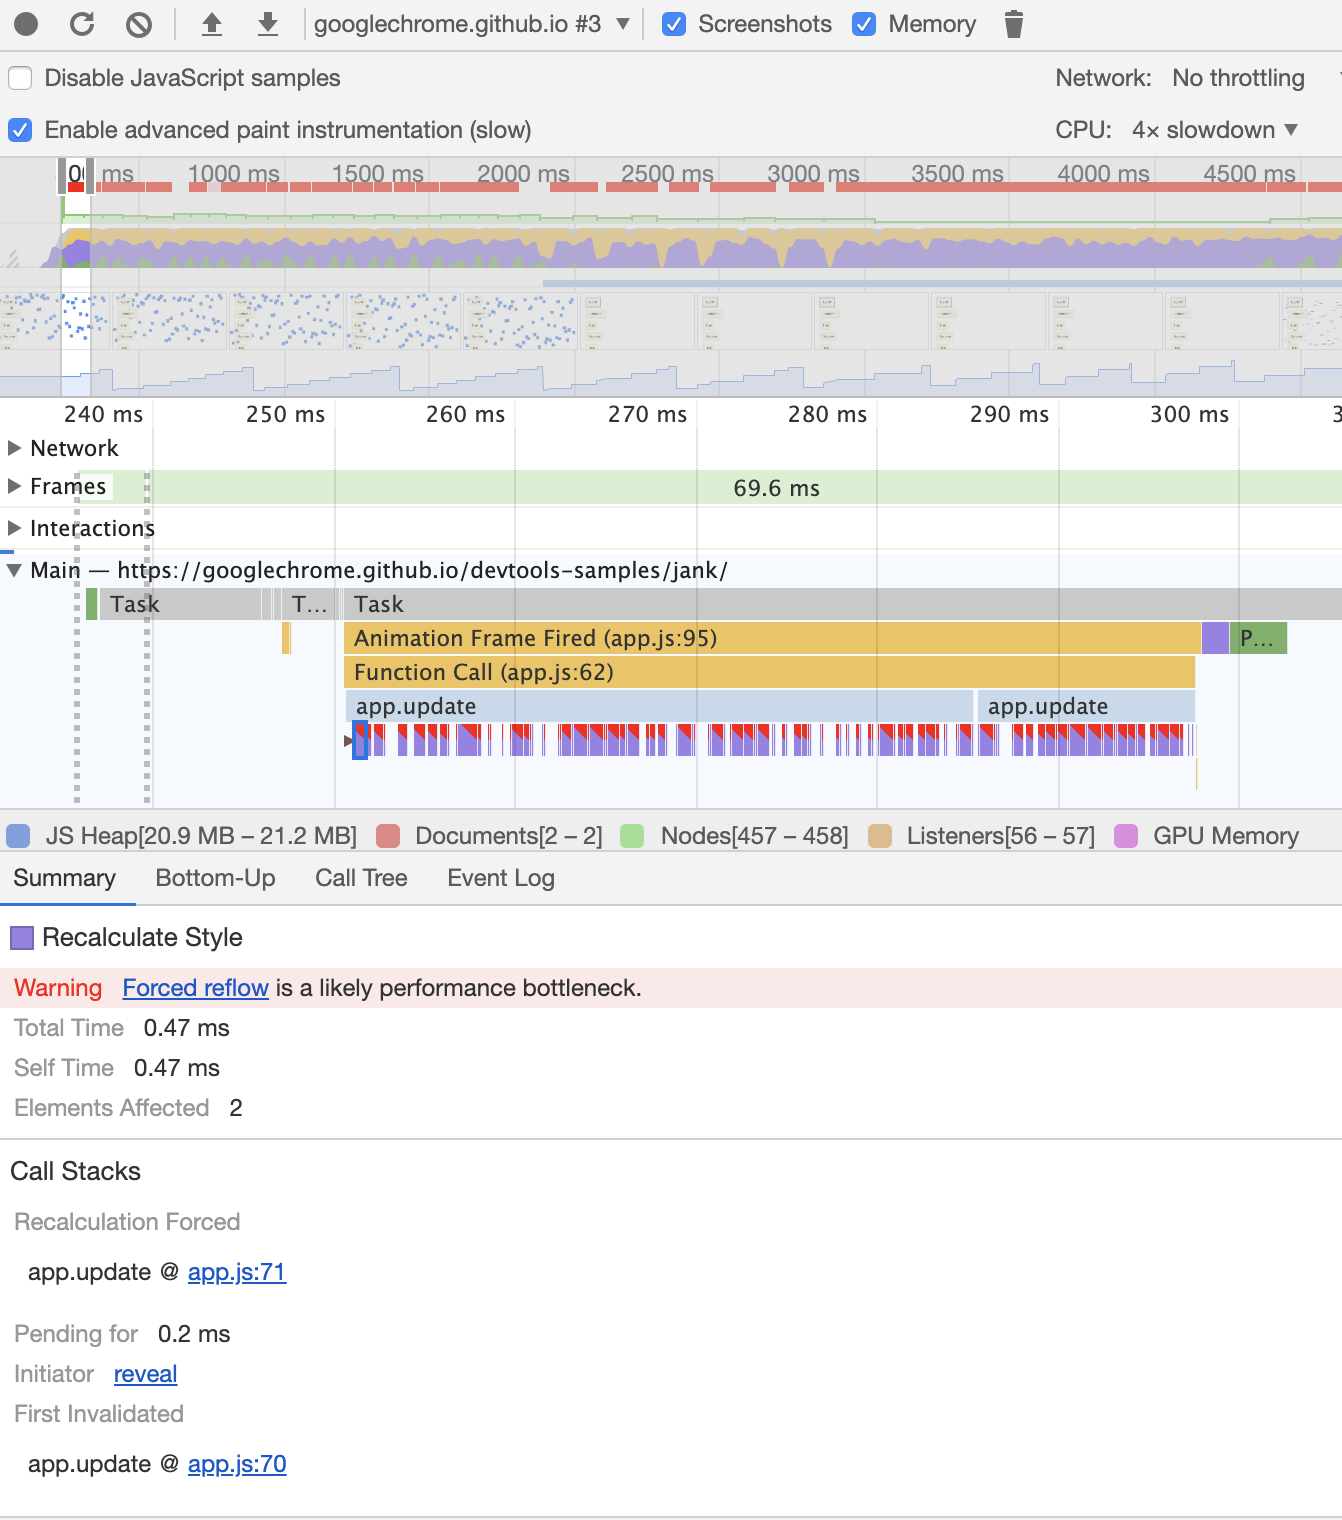This screenshot has width=1342, height=1520.
Task: Open the CPU 4× slowdown dropdown
Action: [1215, 130]
